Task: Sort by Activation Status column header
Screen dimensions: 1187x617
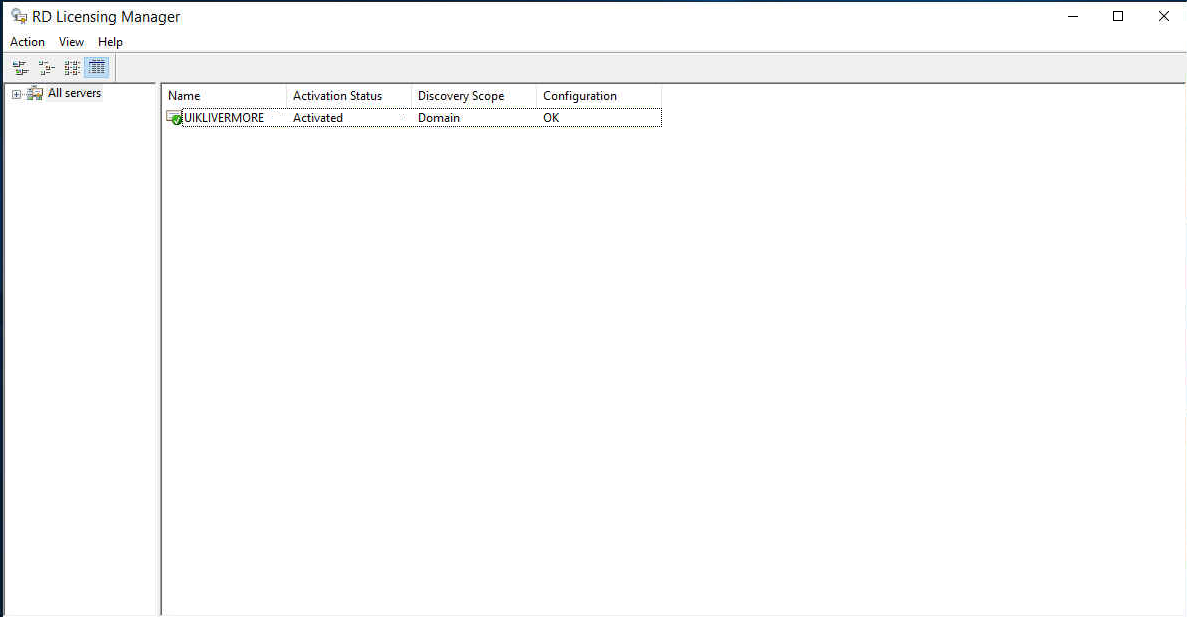Action: 349,95
